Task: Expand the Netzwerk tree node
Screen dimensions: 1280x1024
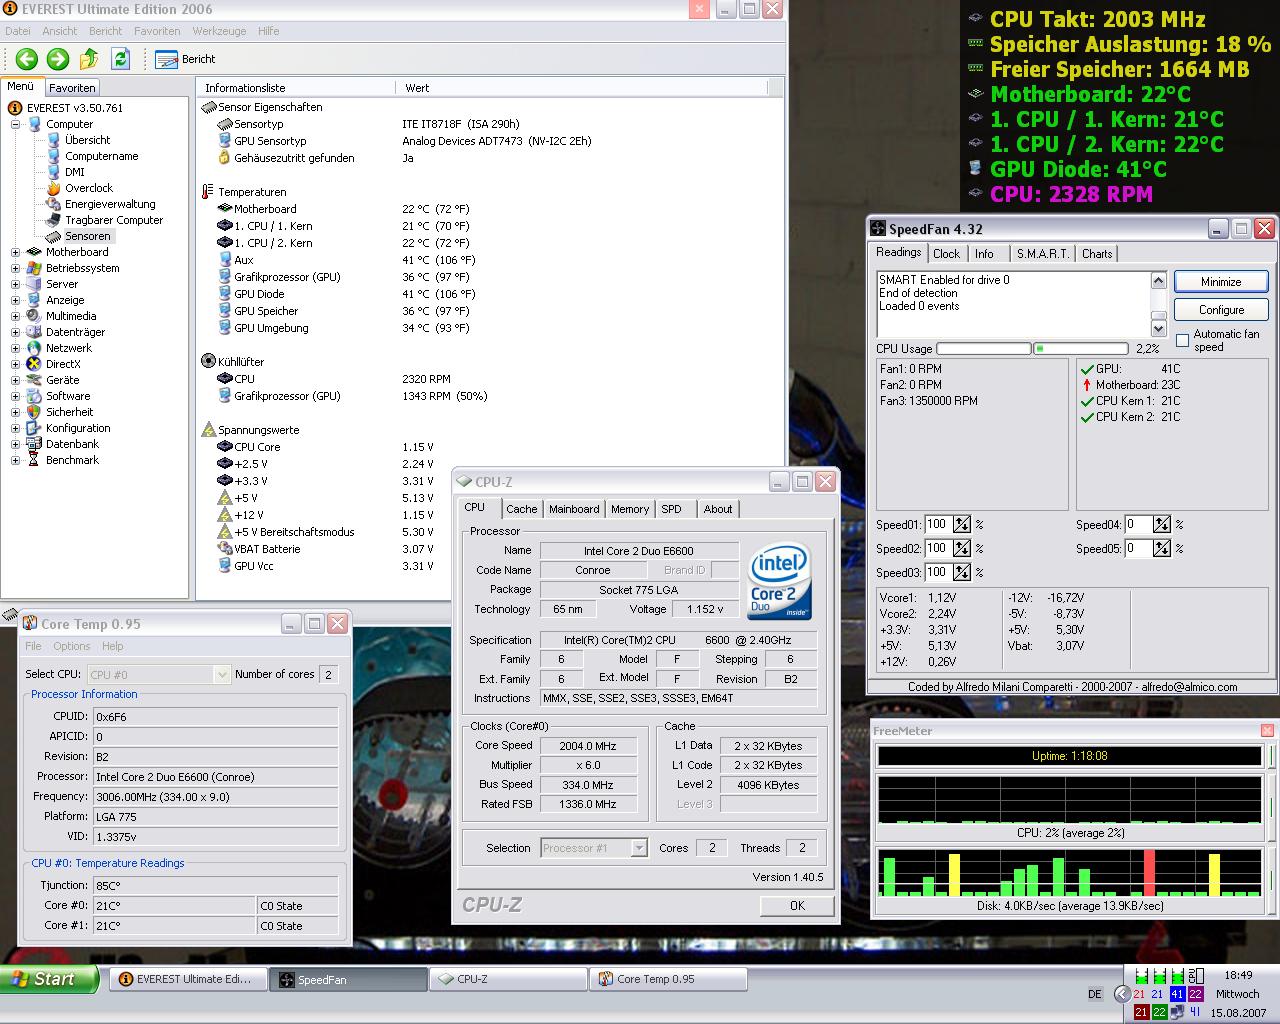Action: [15, 348]
